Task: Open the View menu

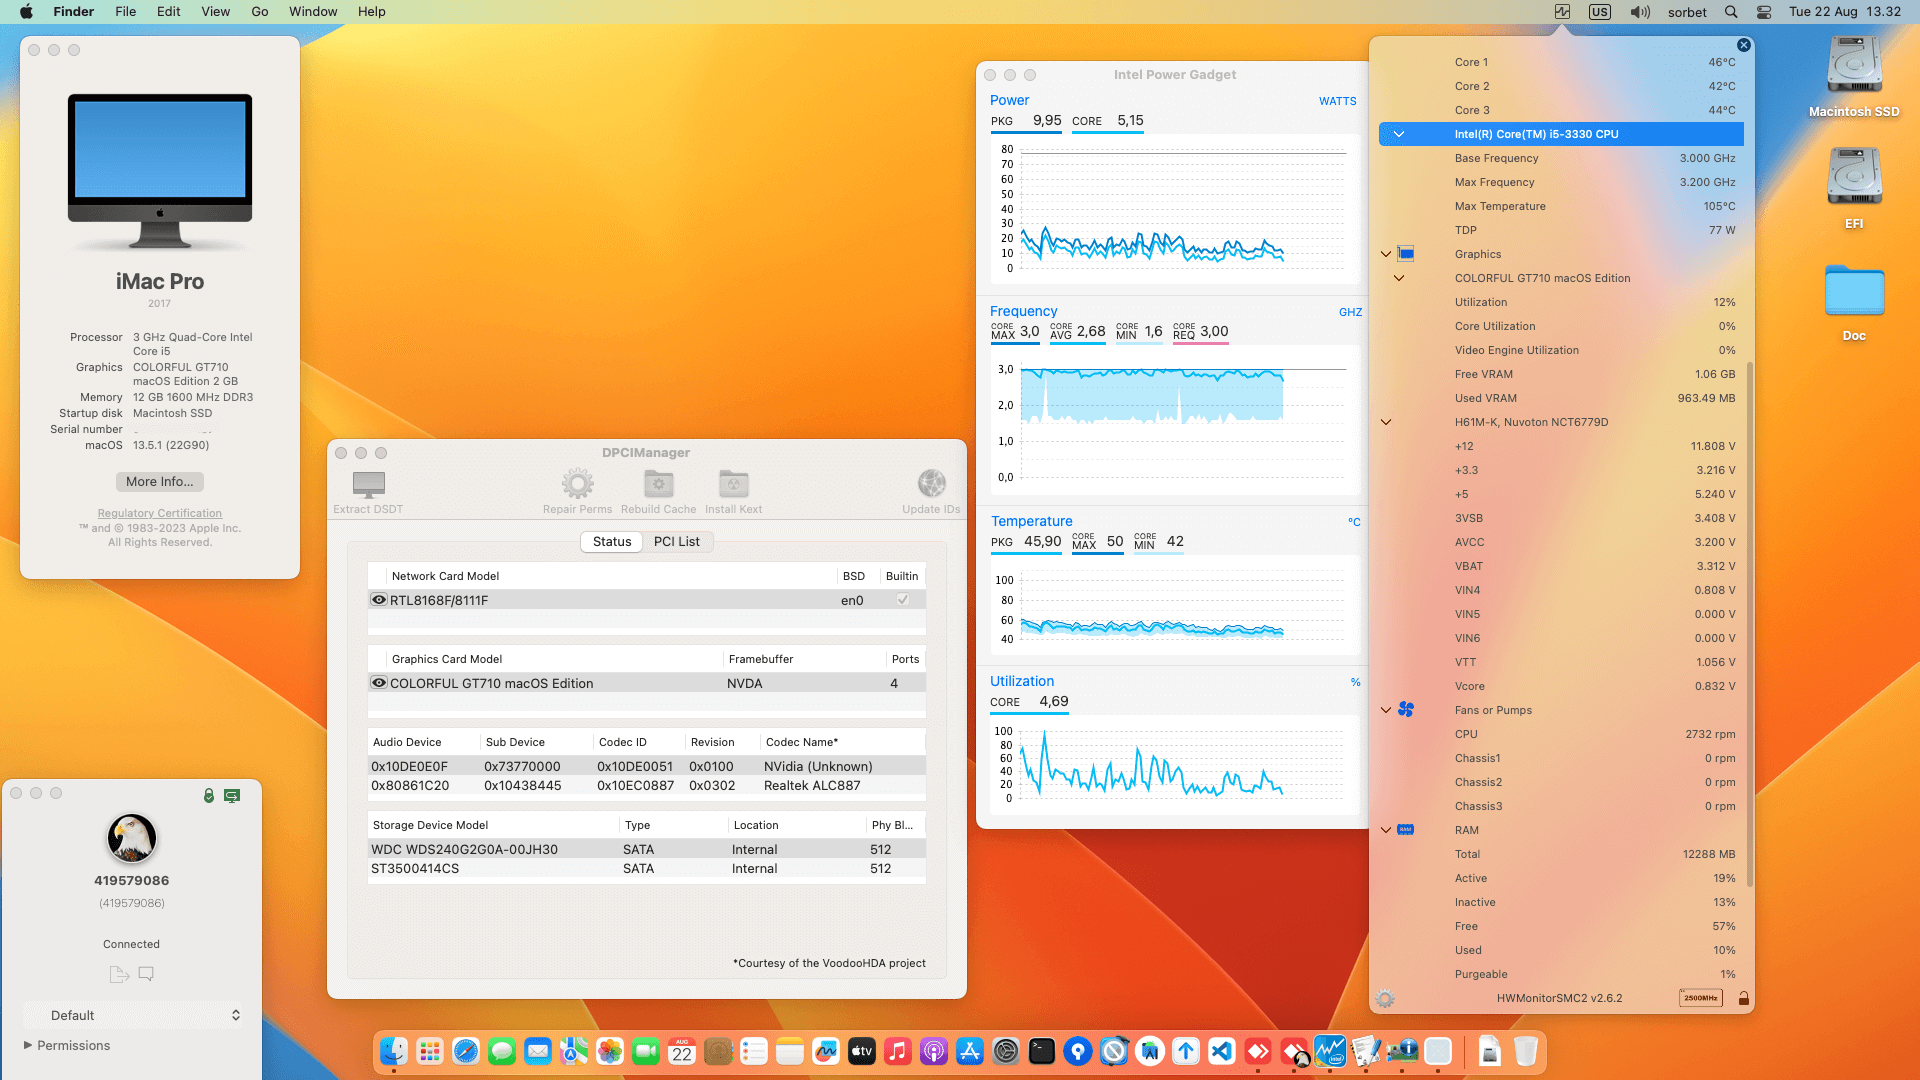Action: (x=216, y=12)
